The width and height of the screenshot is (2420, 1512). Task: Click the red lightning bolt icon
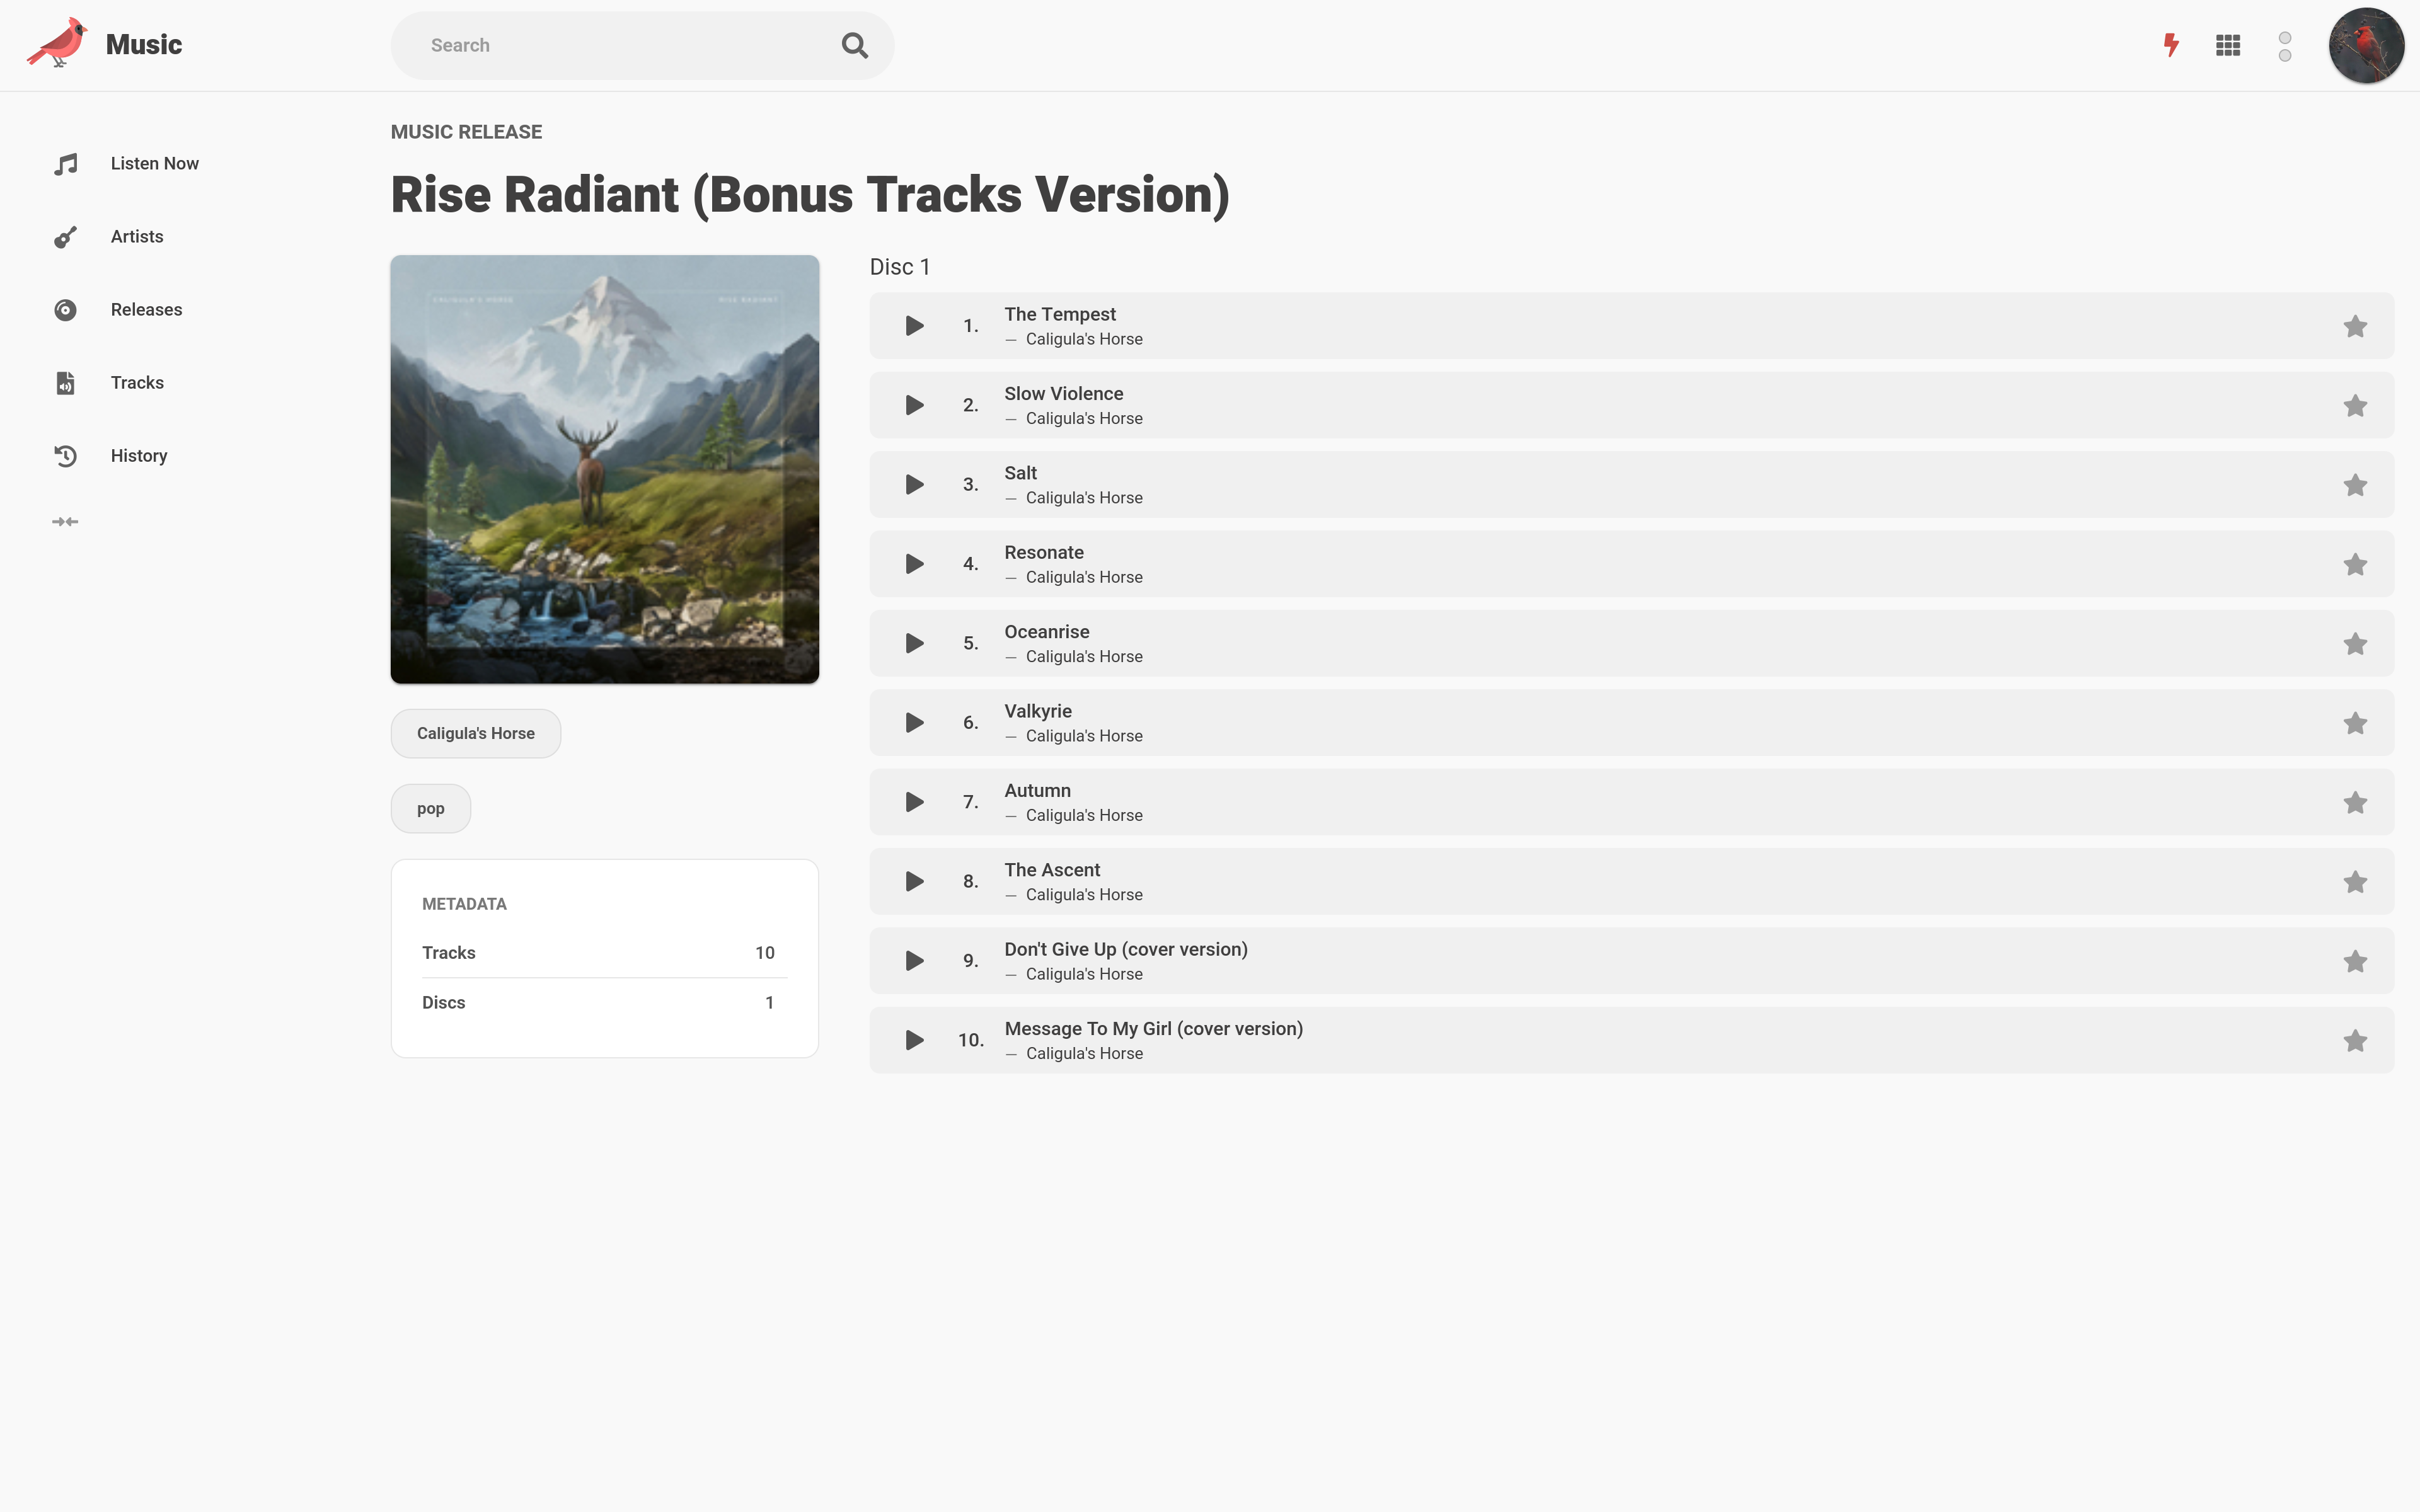tap(2171, 45)
